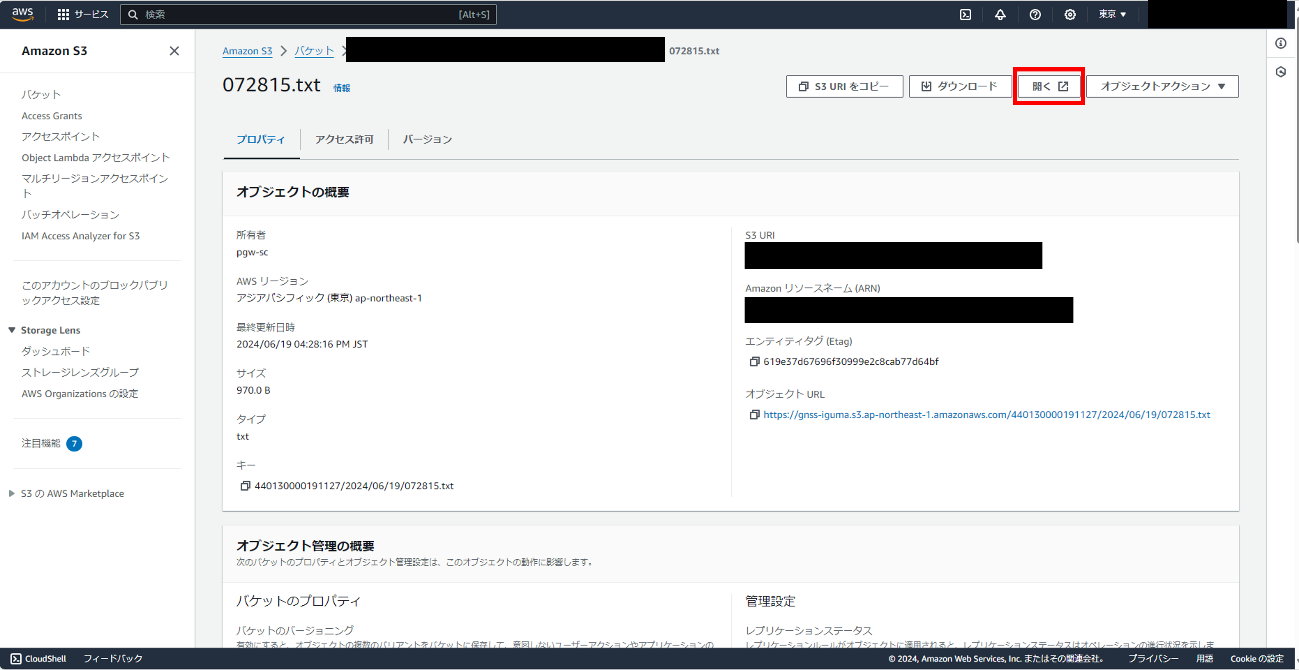This screenshot has width=1299, height=670.
Task: Click the region text ap-northeast-1
Action: 389,298
